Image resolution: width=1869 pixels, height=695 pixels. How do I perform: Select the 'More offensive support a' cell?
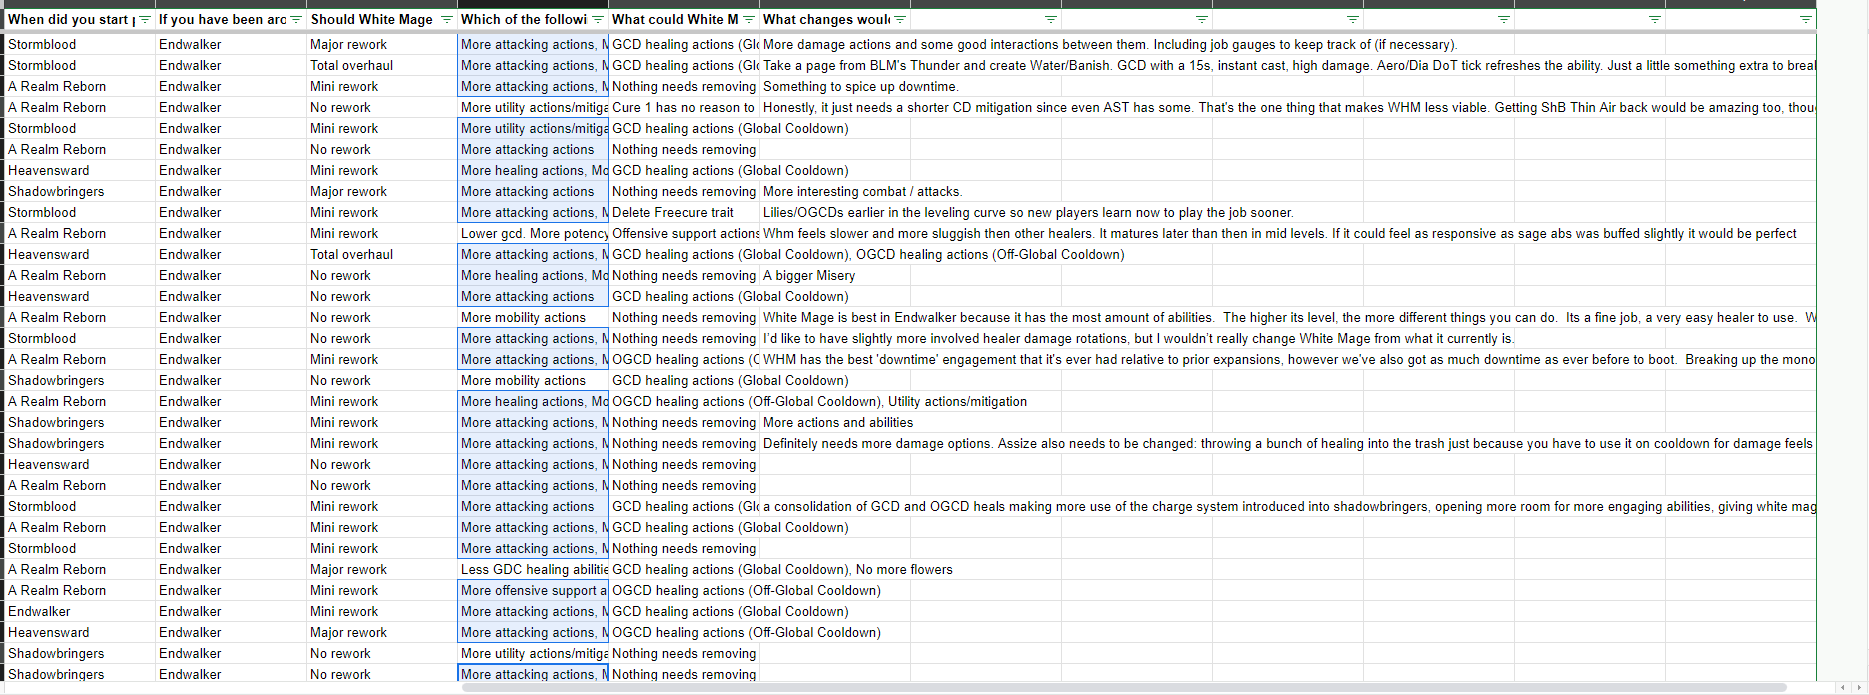[533, 590]
